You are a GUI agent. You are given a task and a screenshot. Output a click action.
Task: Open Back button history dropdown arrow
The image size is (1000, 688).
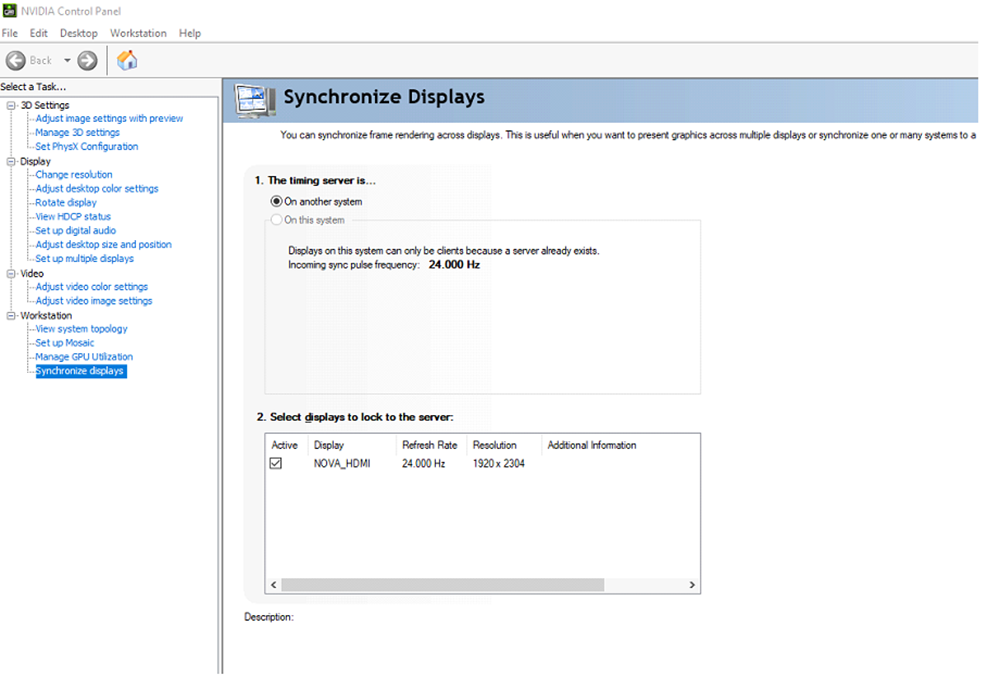[x=67, y=61]
